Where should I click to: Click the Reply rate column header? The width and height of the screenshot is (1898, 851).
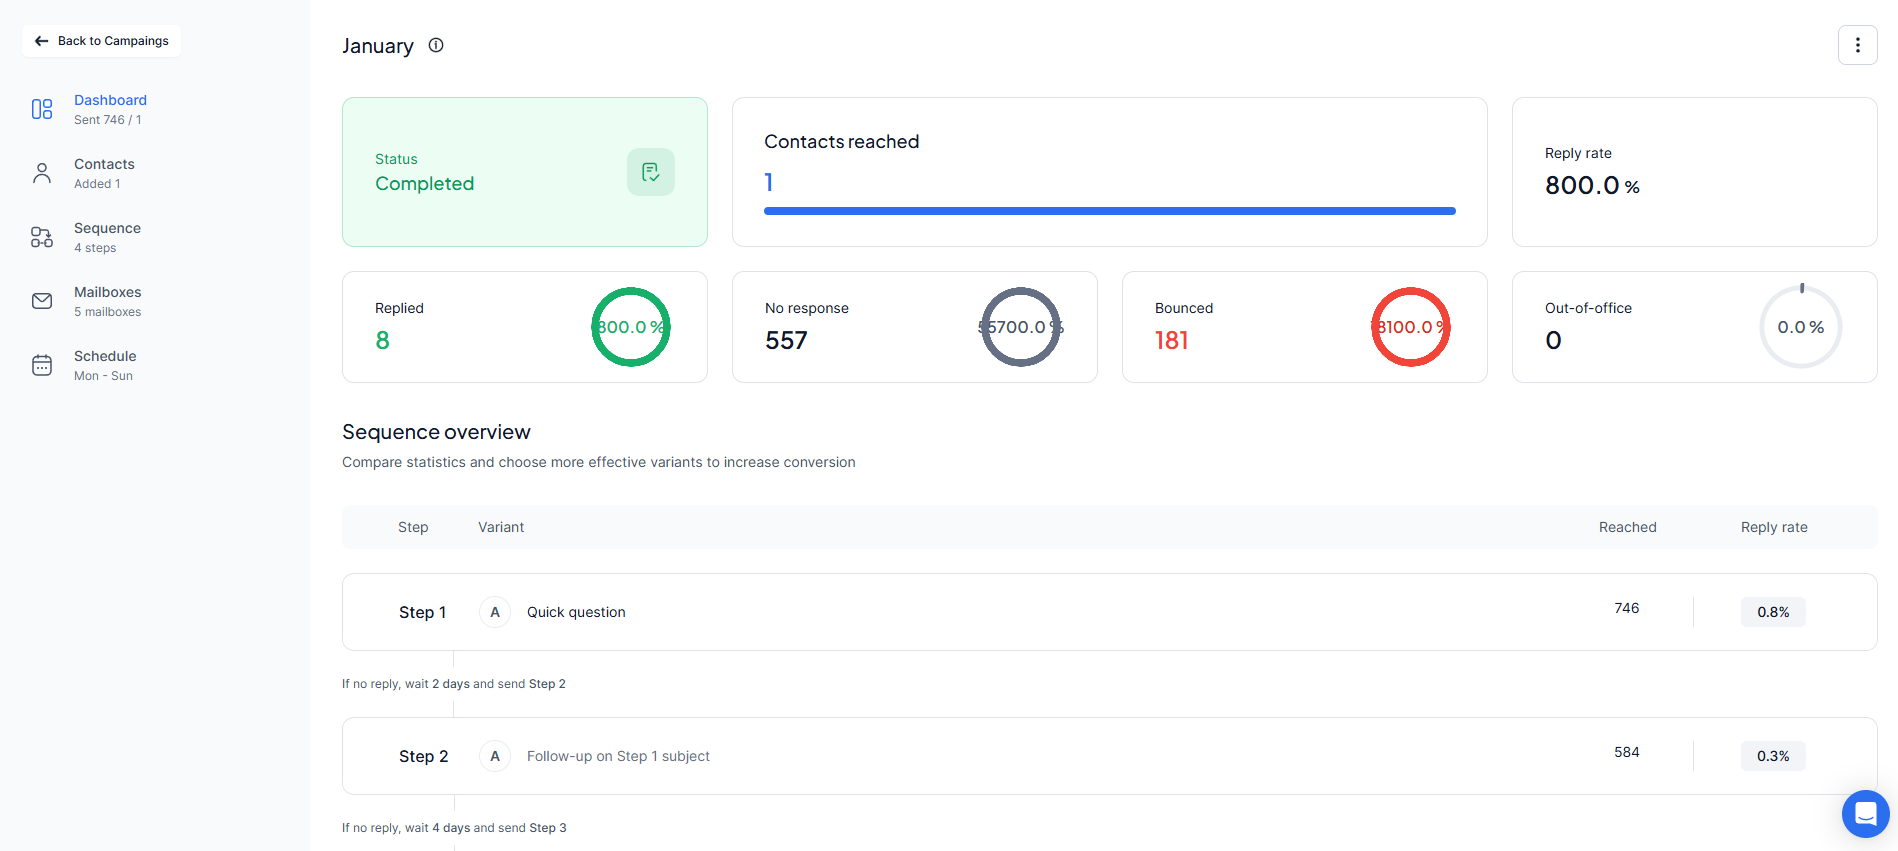click(1773, 527)
